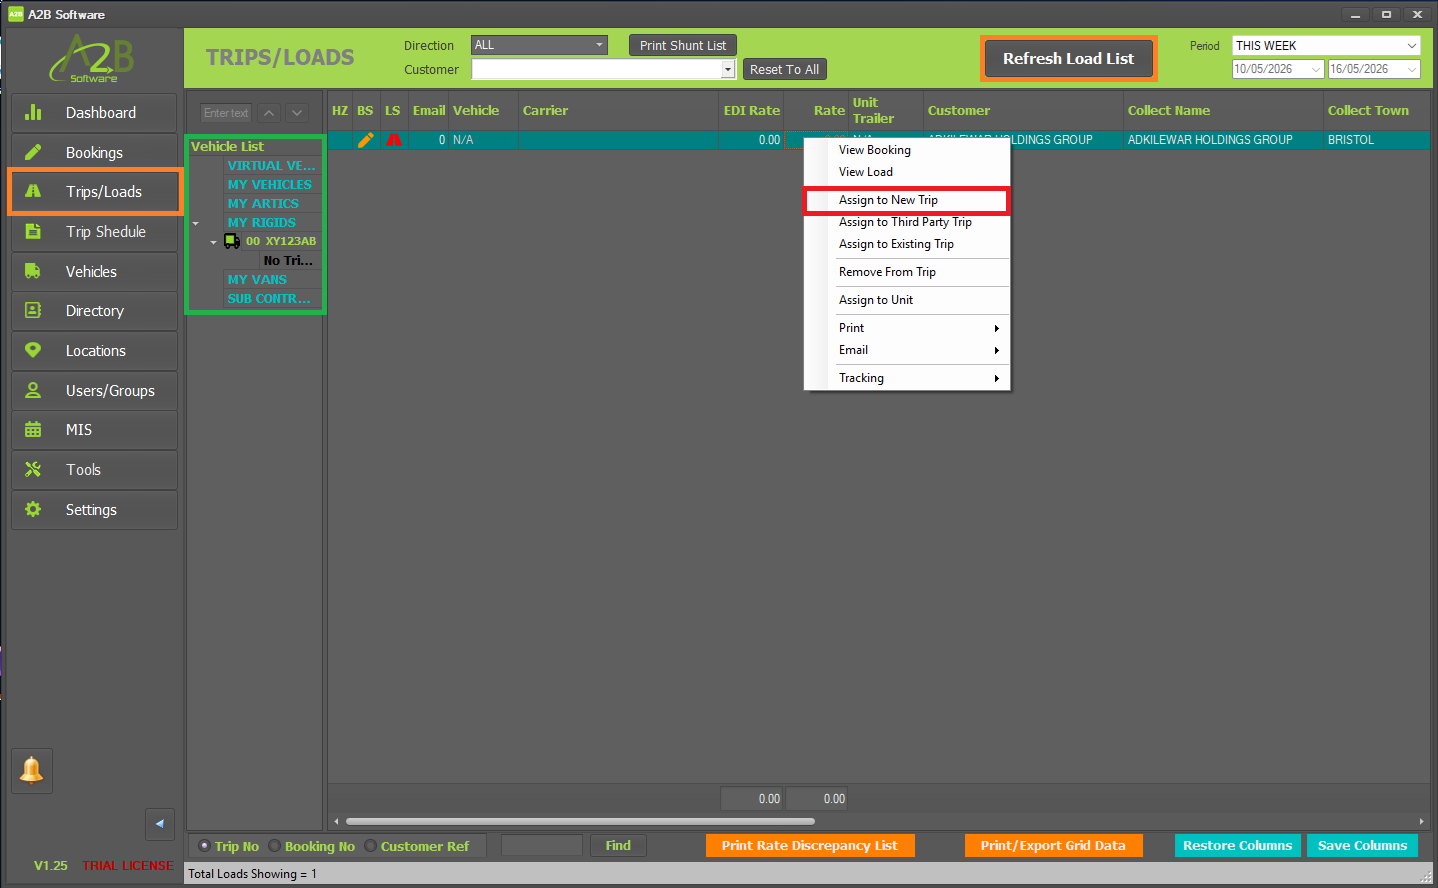Image resolution: width=1438 pixels, height=888 pixels.
Task: Select the No Tri... tree entry
Action: tap(288, 261)
